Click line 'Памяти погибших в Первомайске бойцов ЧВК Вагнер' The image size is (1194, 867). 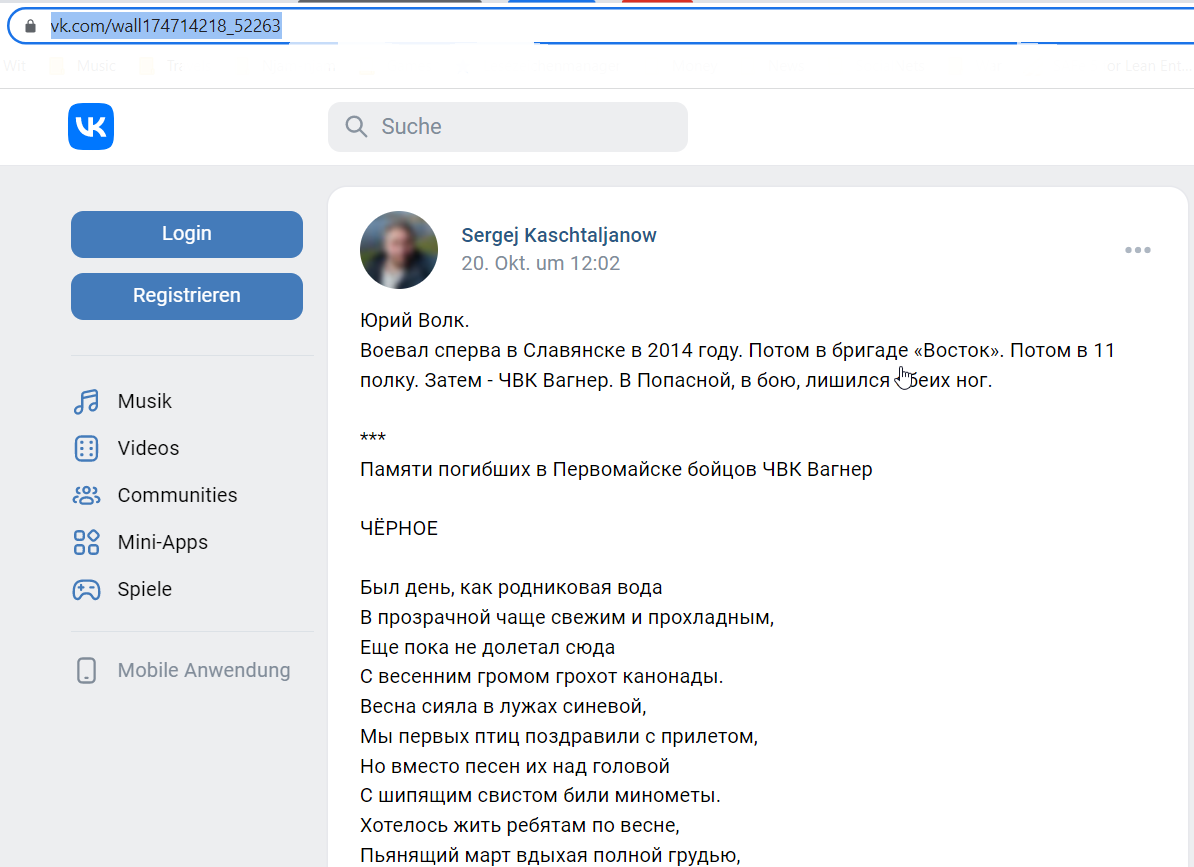coord(616,470)
